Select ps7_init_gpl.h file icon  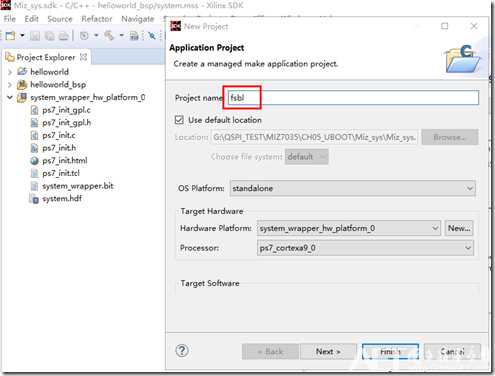(34, 123)
